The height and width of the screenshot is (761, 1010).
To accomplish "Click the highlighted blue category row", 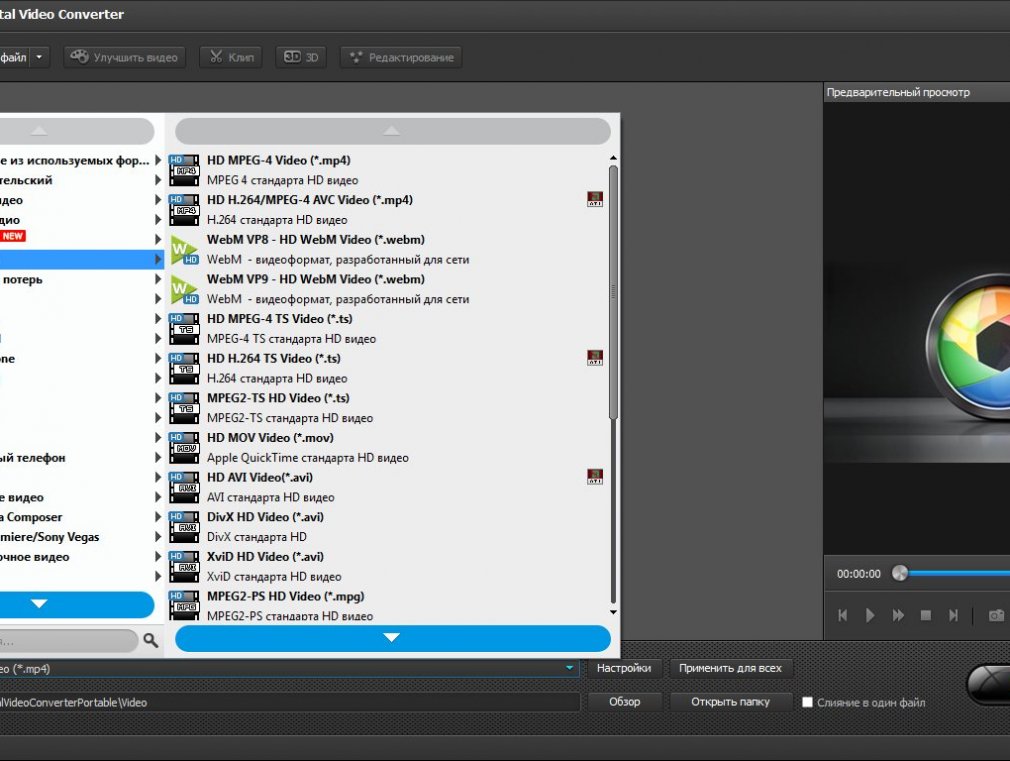I will [x=82, y=259].
